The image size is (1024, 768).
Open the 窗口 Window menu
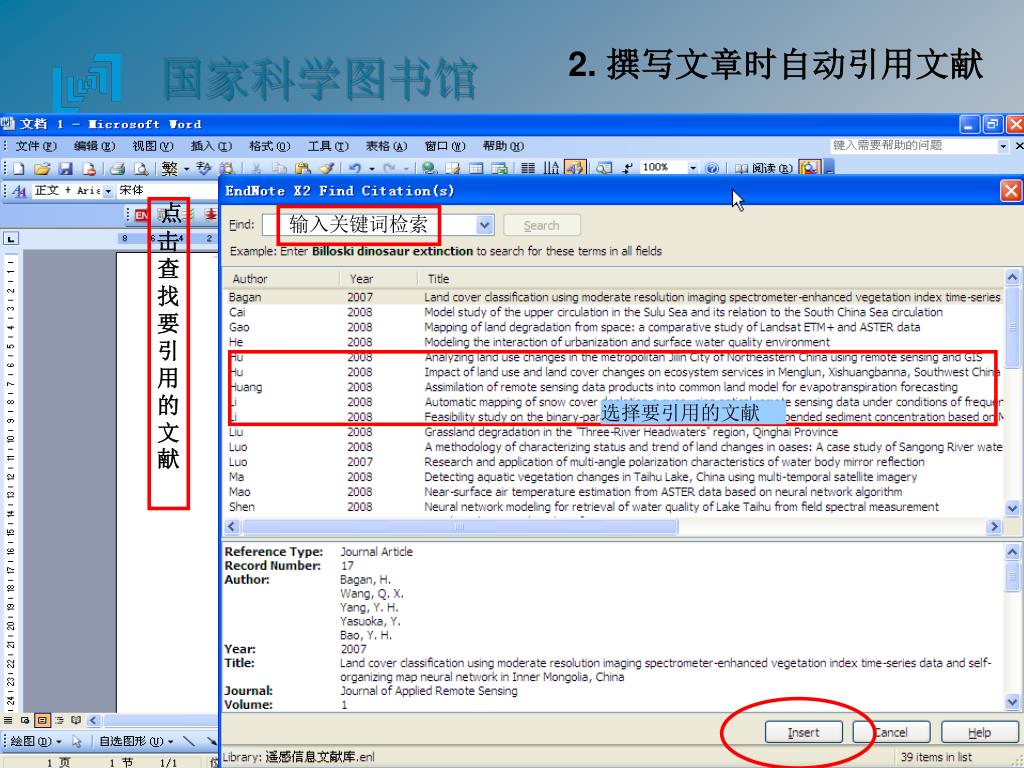tap(445, 146)
